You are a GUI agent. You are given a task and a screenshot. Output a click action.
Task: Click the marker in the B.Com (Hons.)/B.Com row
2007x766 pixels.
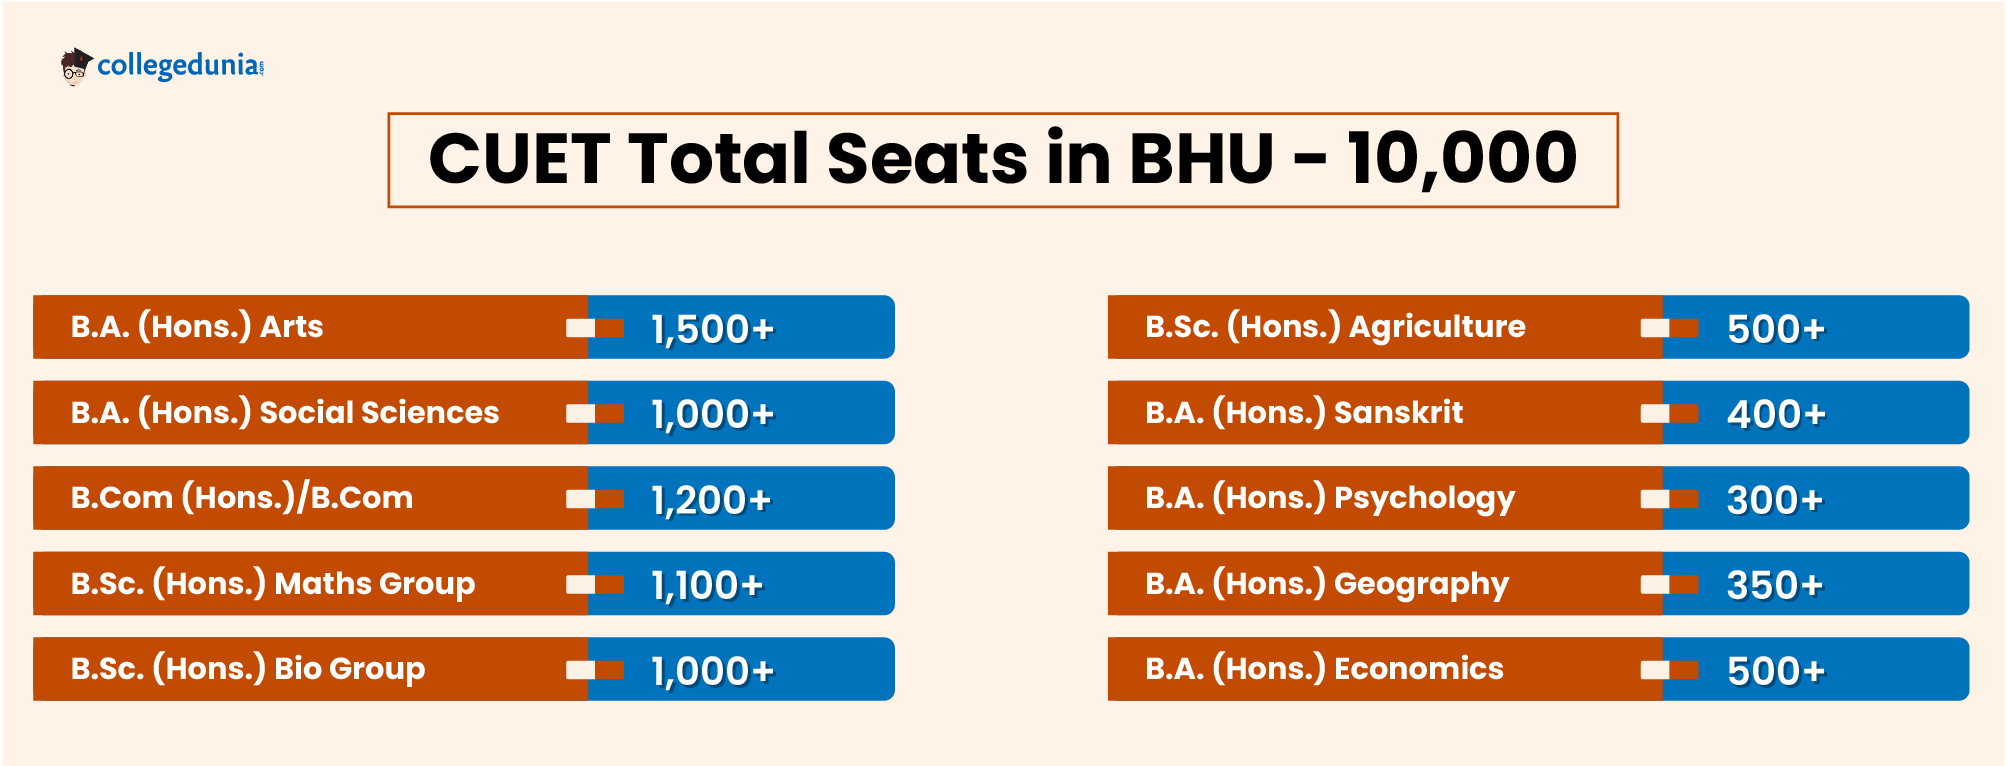[594, 499]
